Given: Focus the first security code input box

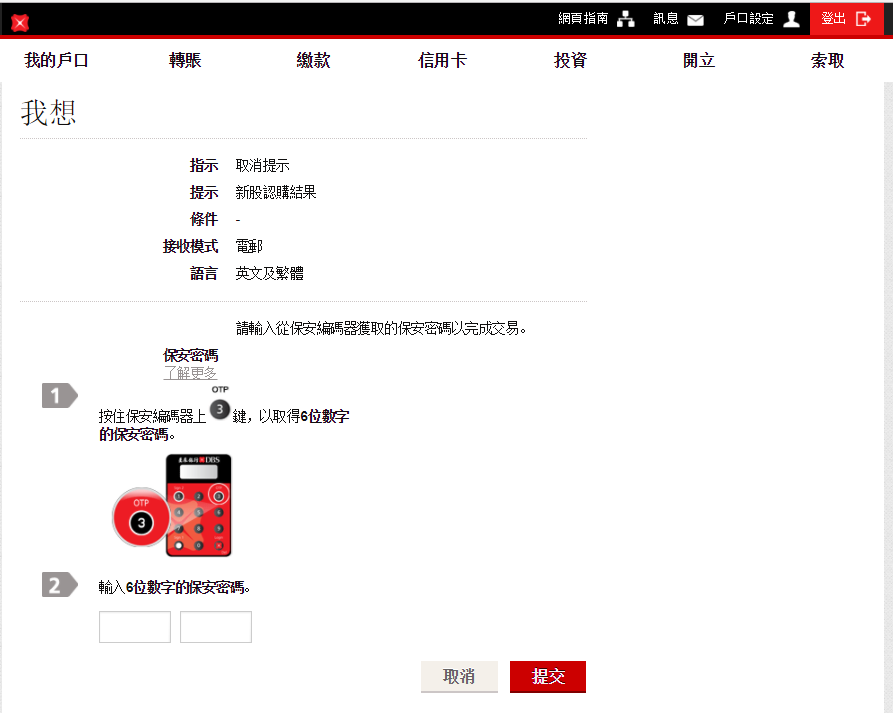Looking at the screenshot, I should pos(135,627).
